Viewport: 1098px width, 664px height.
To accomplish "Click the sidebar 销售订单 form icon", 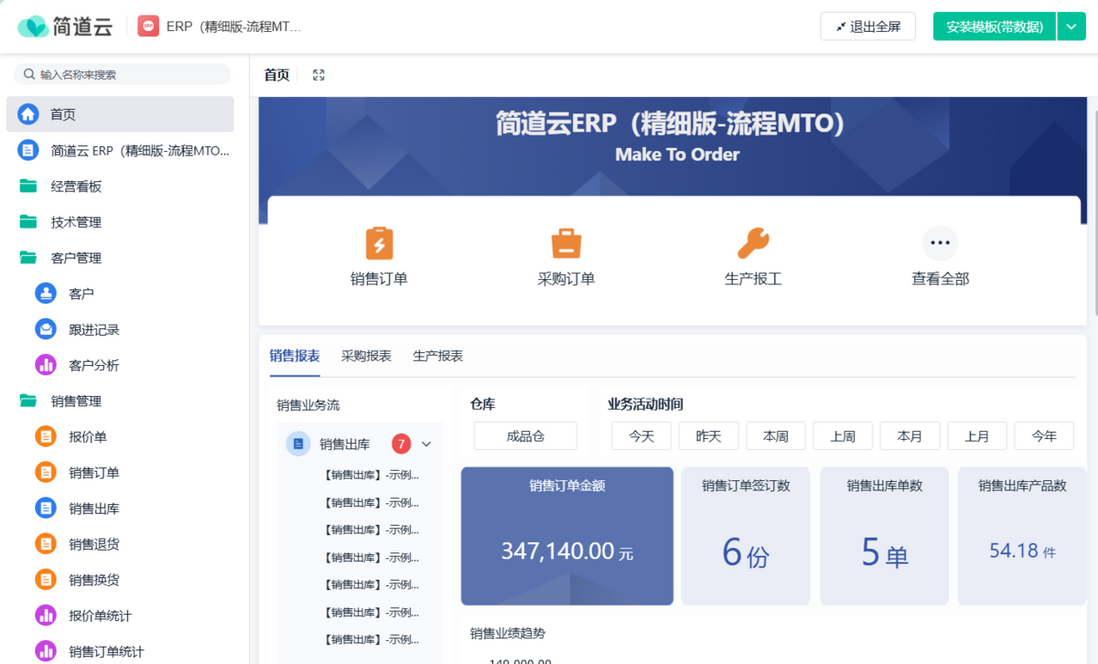I will click(x=46, y=472).
